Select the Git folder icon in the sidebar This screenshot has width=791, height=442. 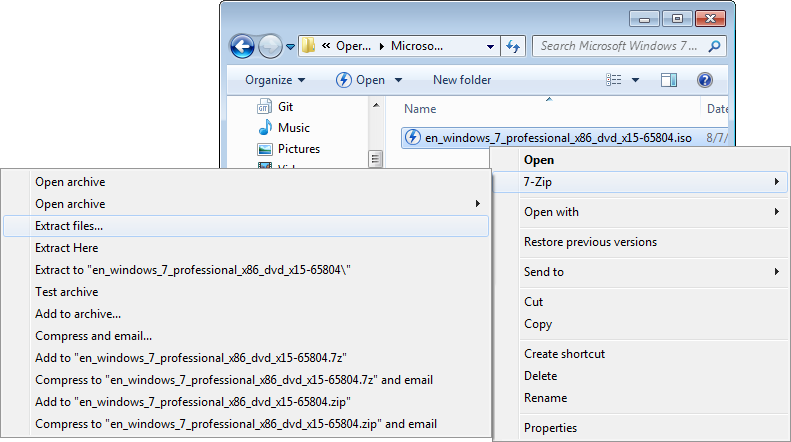[x=265, y=107]
